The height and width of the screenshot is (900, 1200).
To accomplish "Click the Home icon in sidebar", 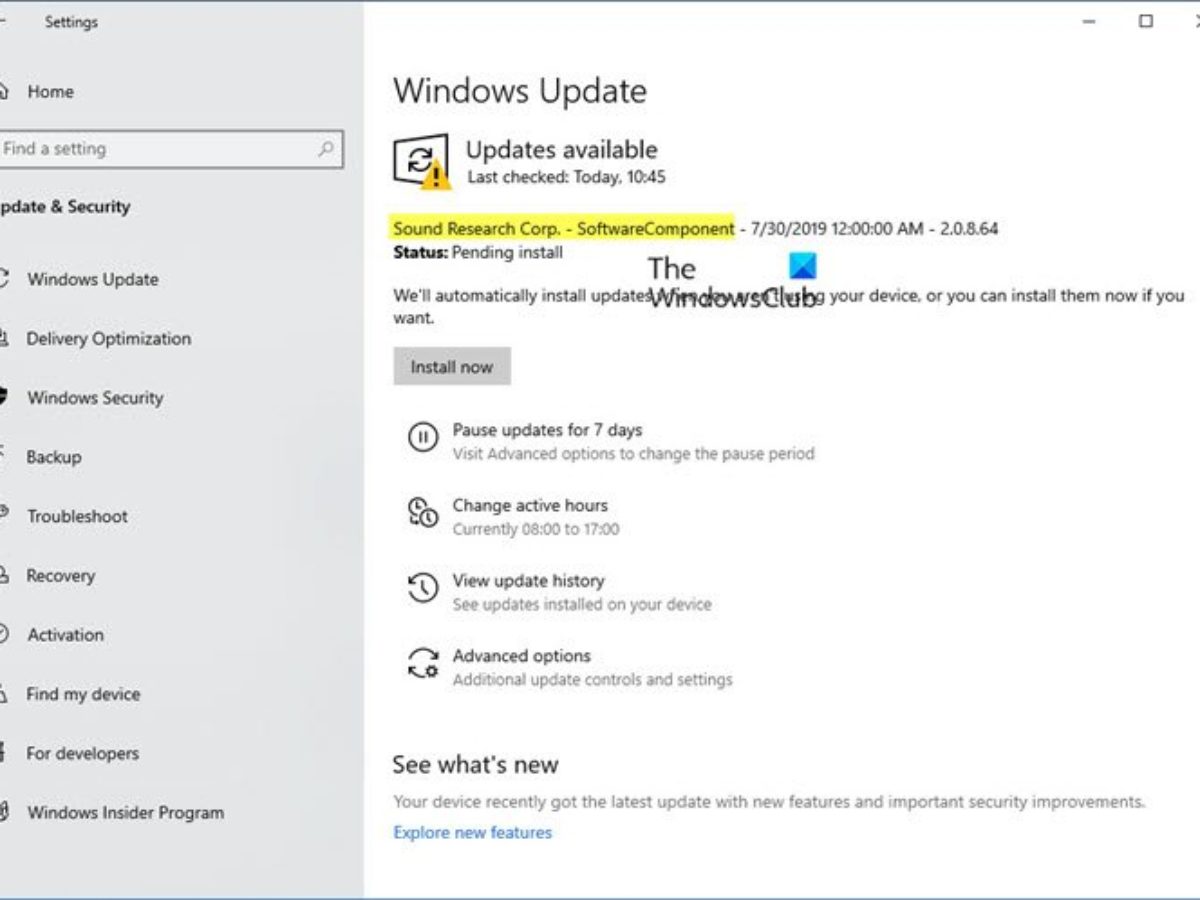I will tap(4, 92).
